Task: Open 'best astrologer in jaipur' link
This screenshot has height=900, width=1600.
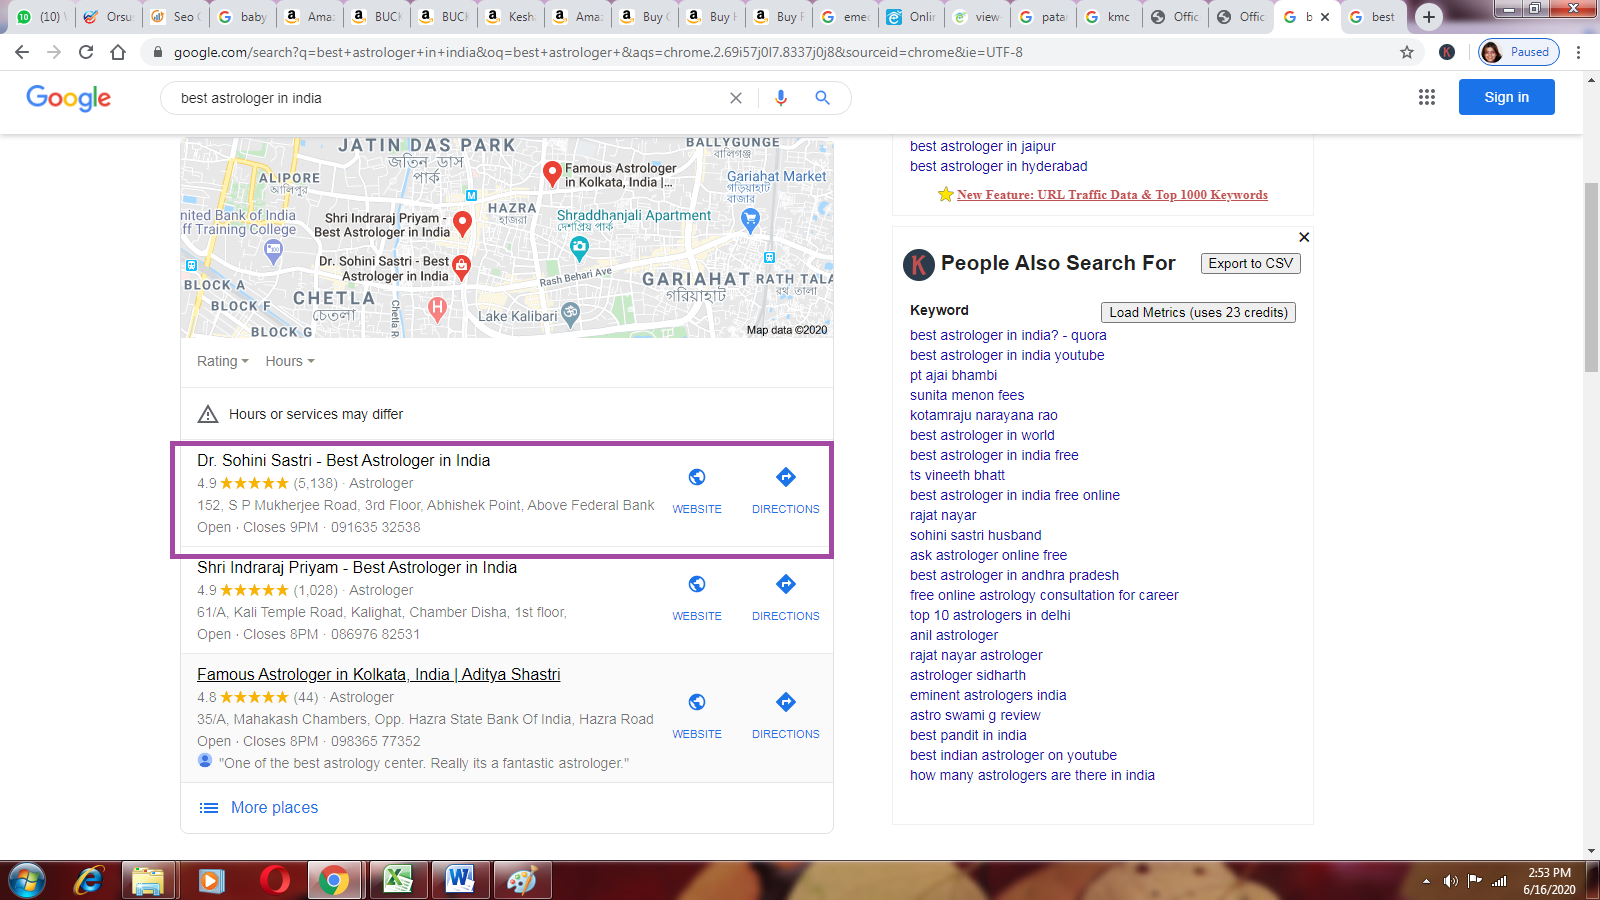Action: pos(982,146)
